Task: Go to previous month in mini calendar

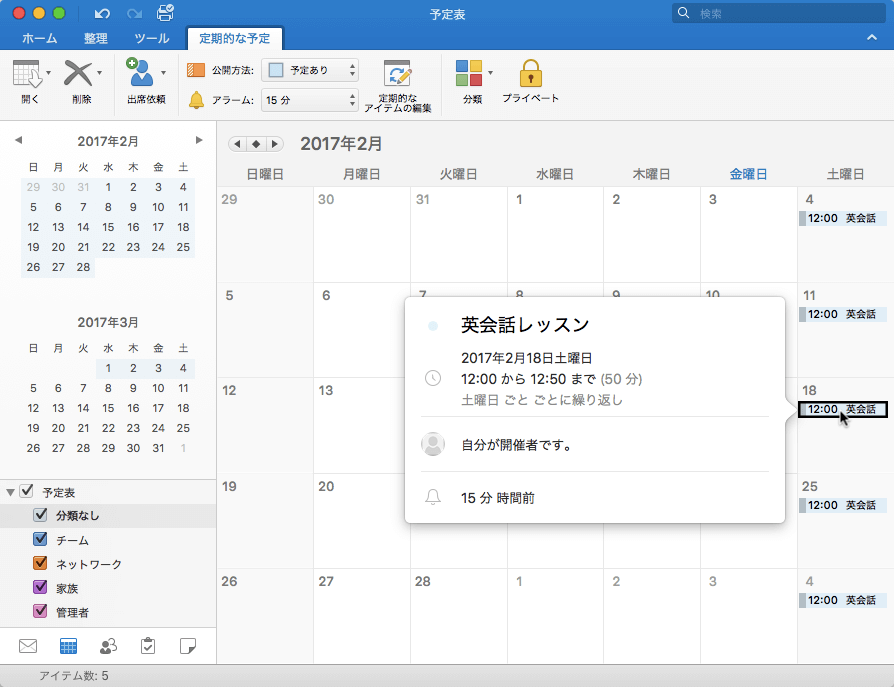Action: [18, 140]
